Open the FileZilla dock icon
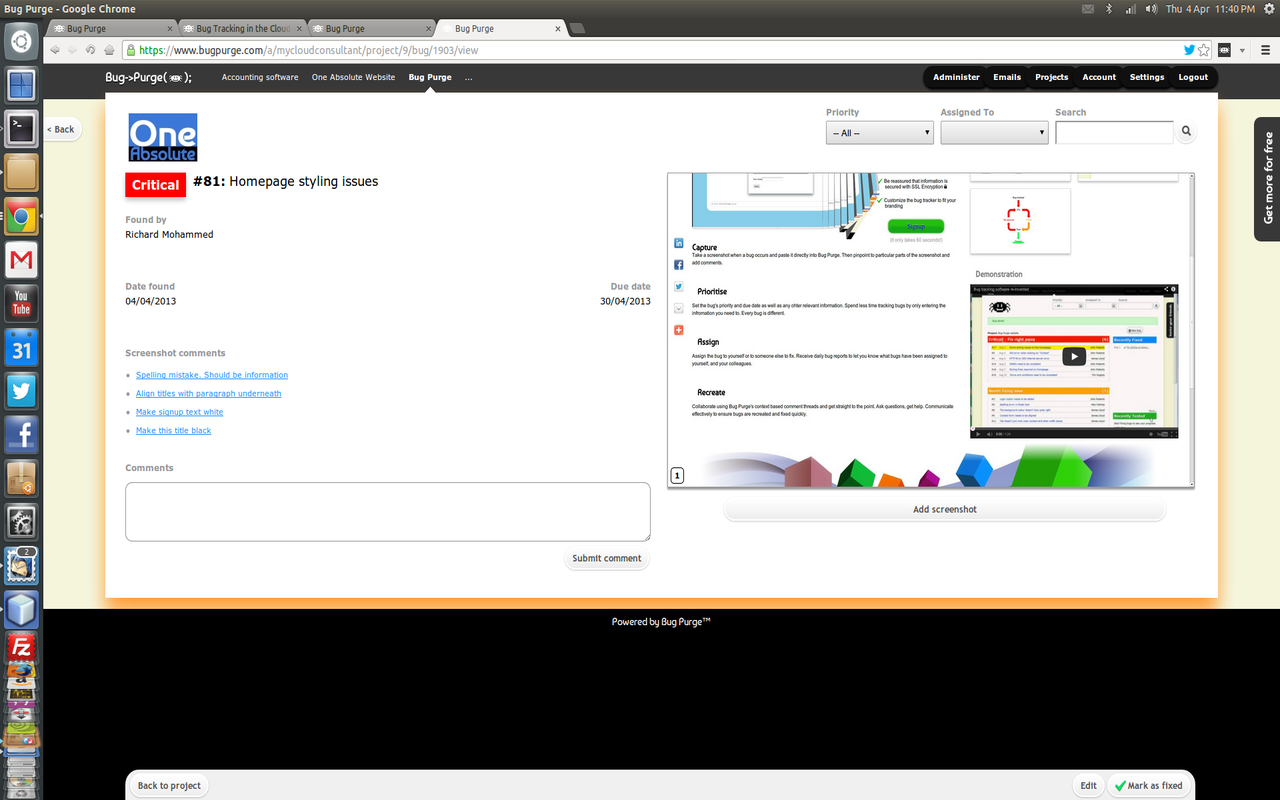 pos(21,647)
